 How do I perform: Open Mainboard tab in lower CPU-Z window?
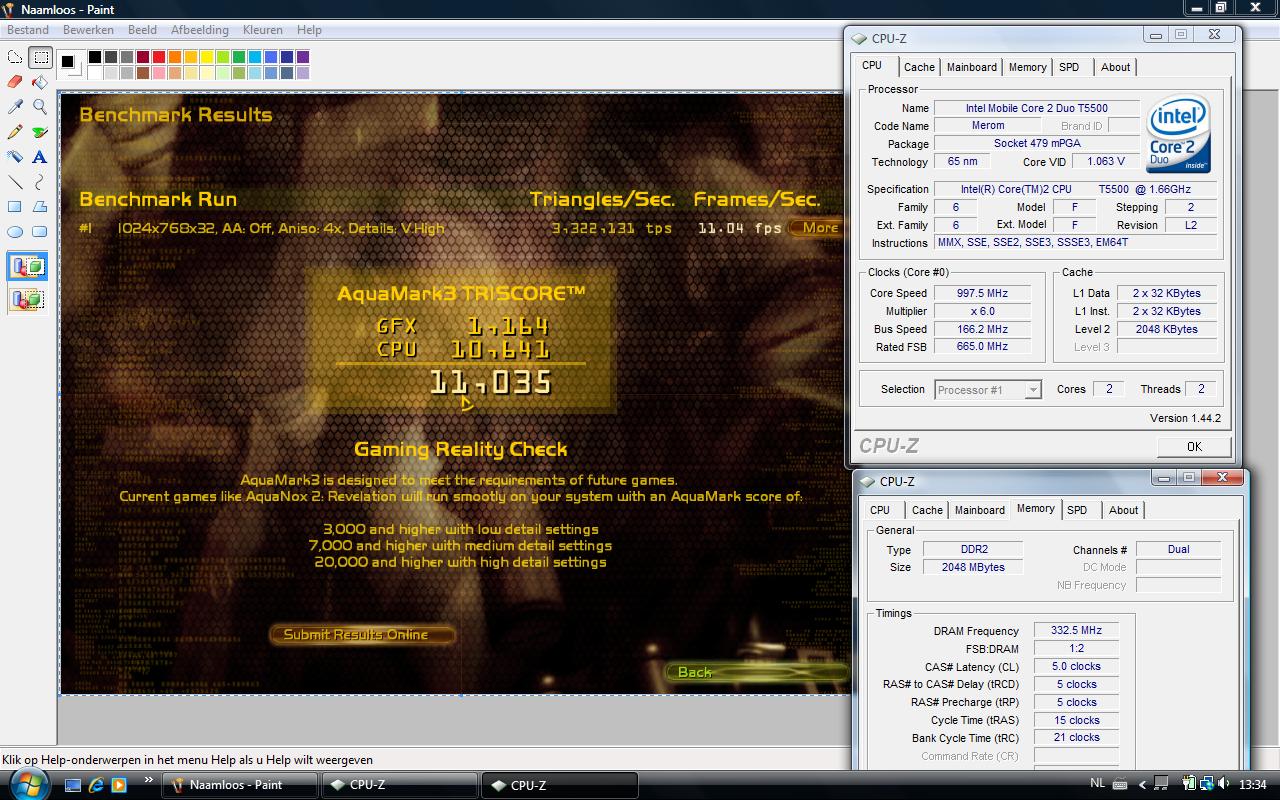click(980, 510)
